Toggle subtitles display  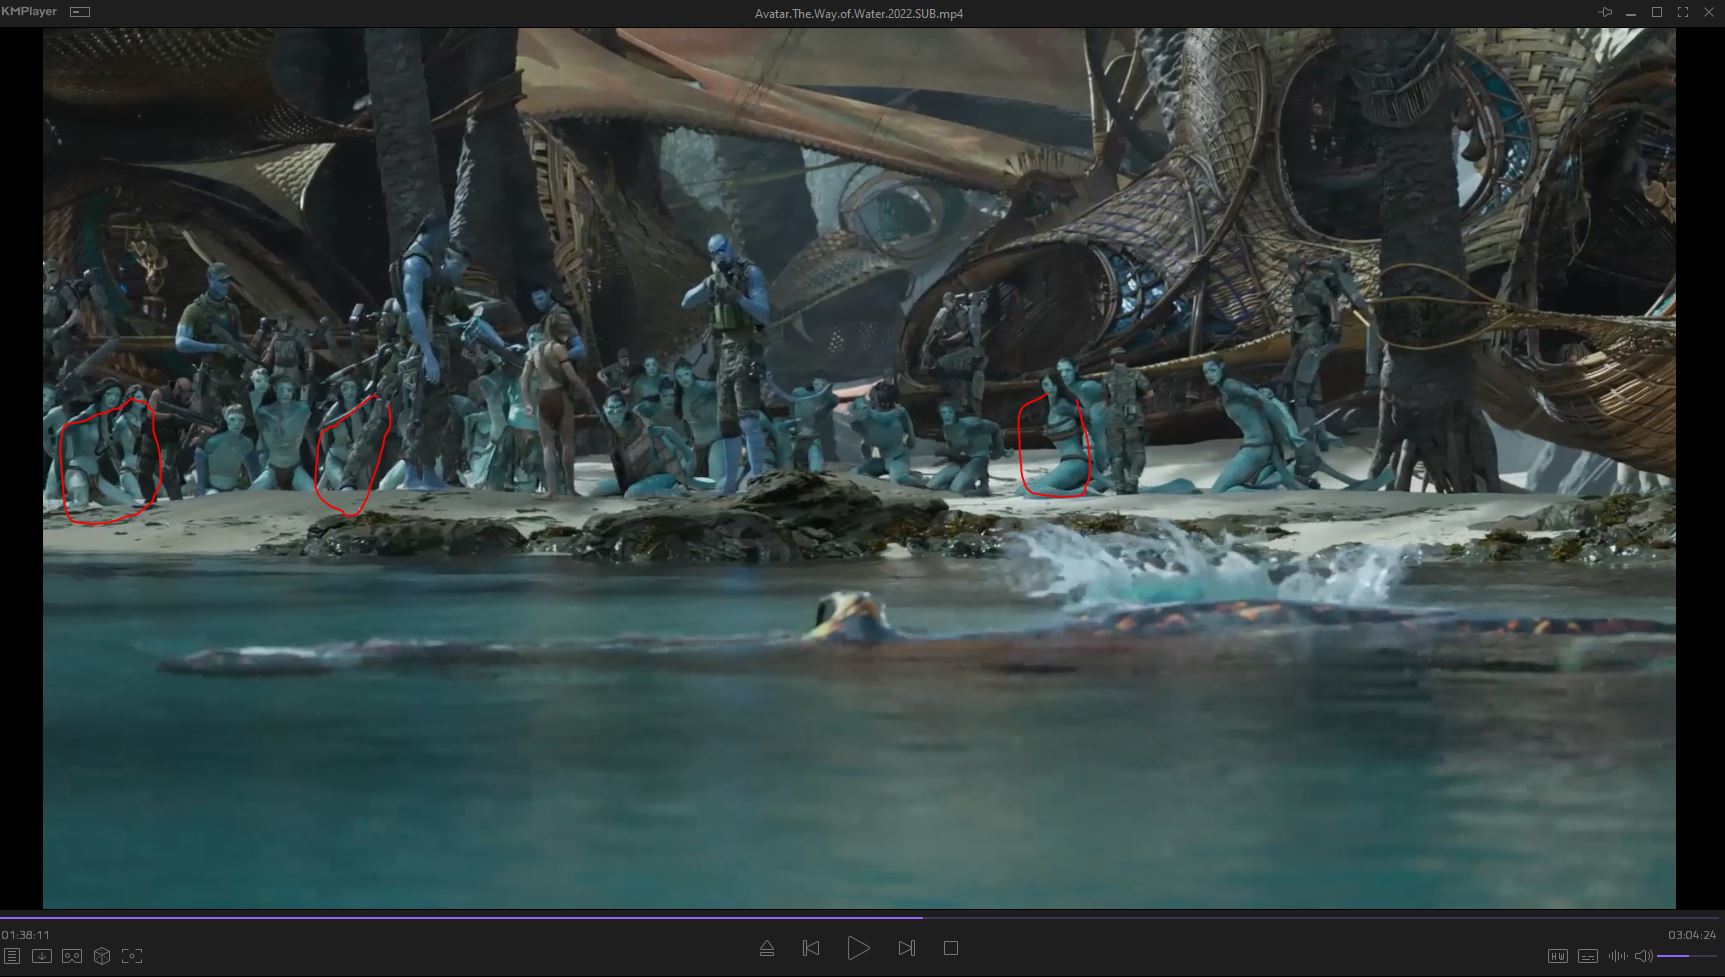(1588, 956)
